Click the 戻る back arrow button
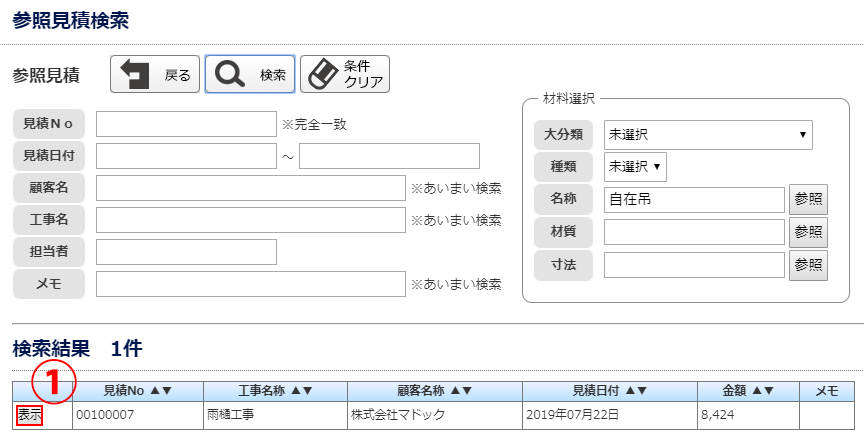This screenshot has height=446, width=864. [154, 74]
